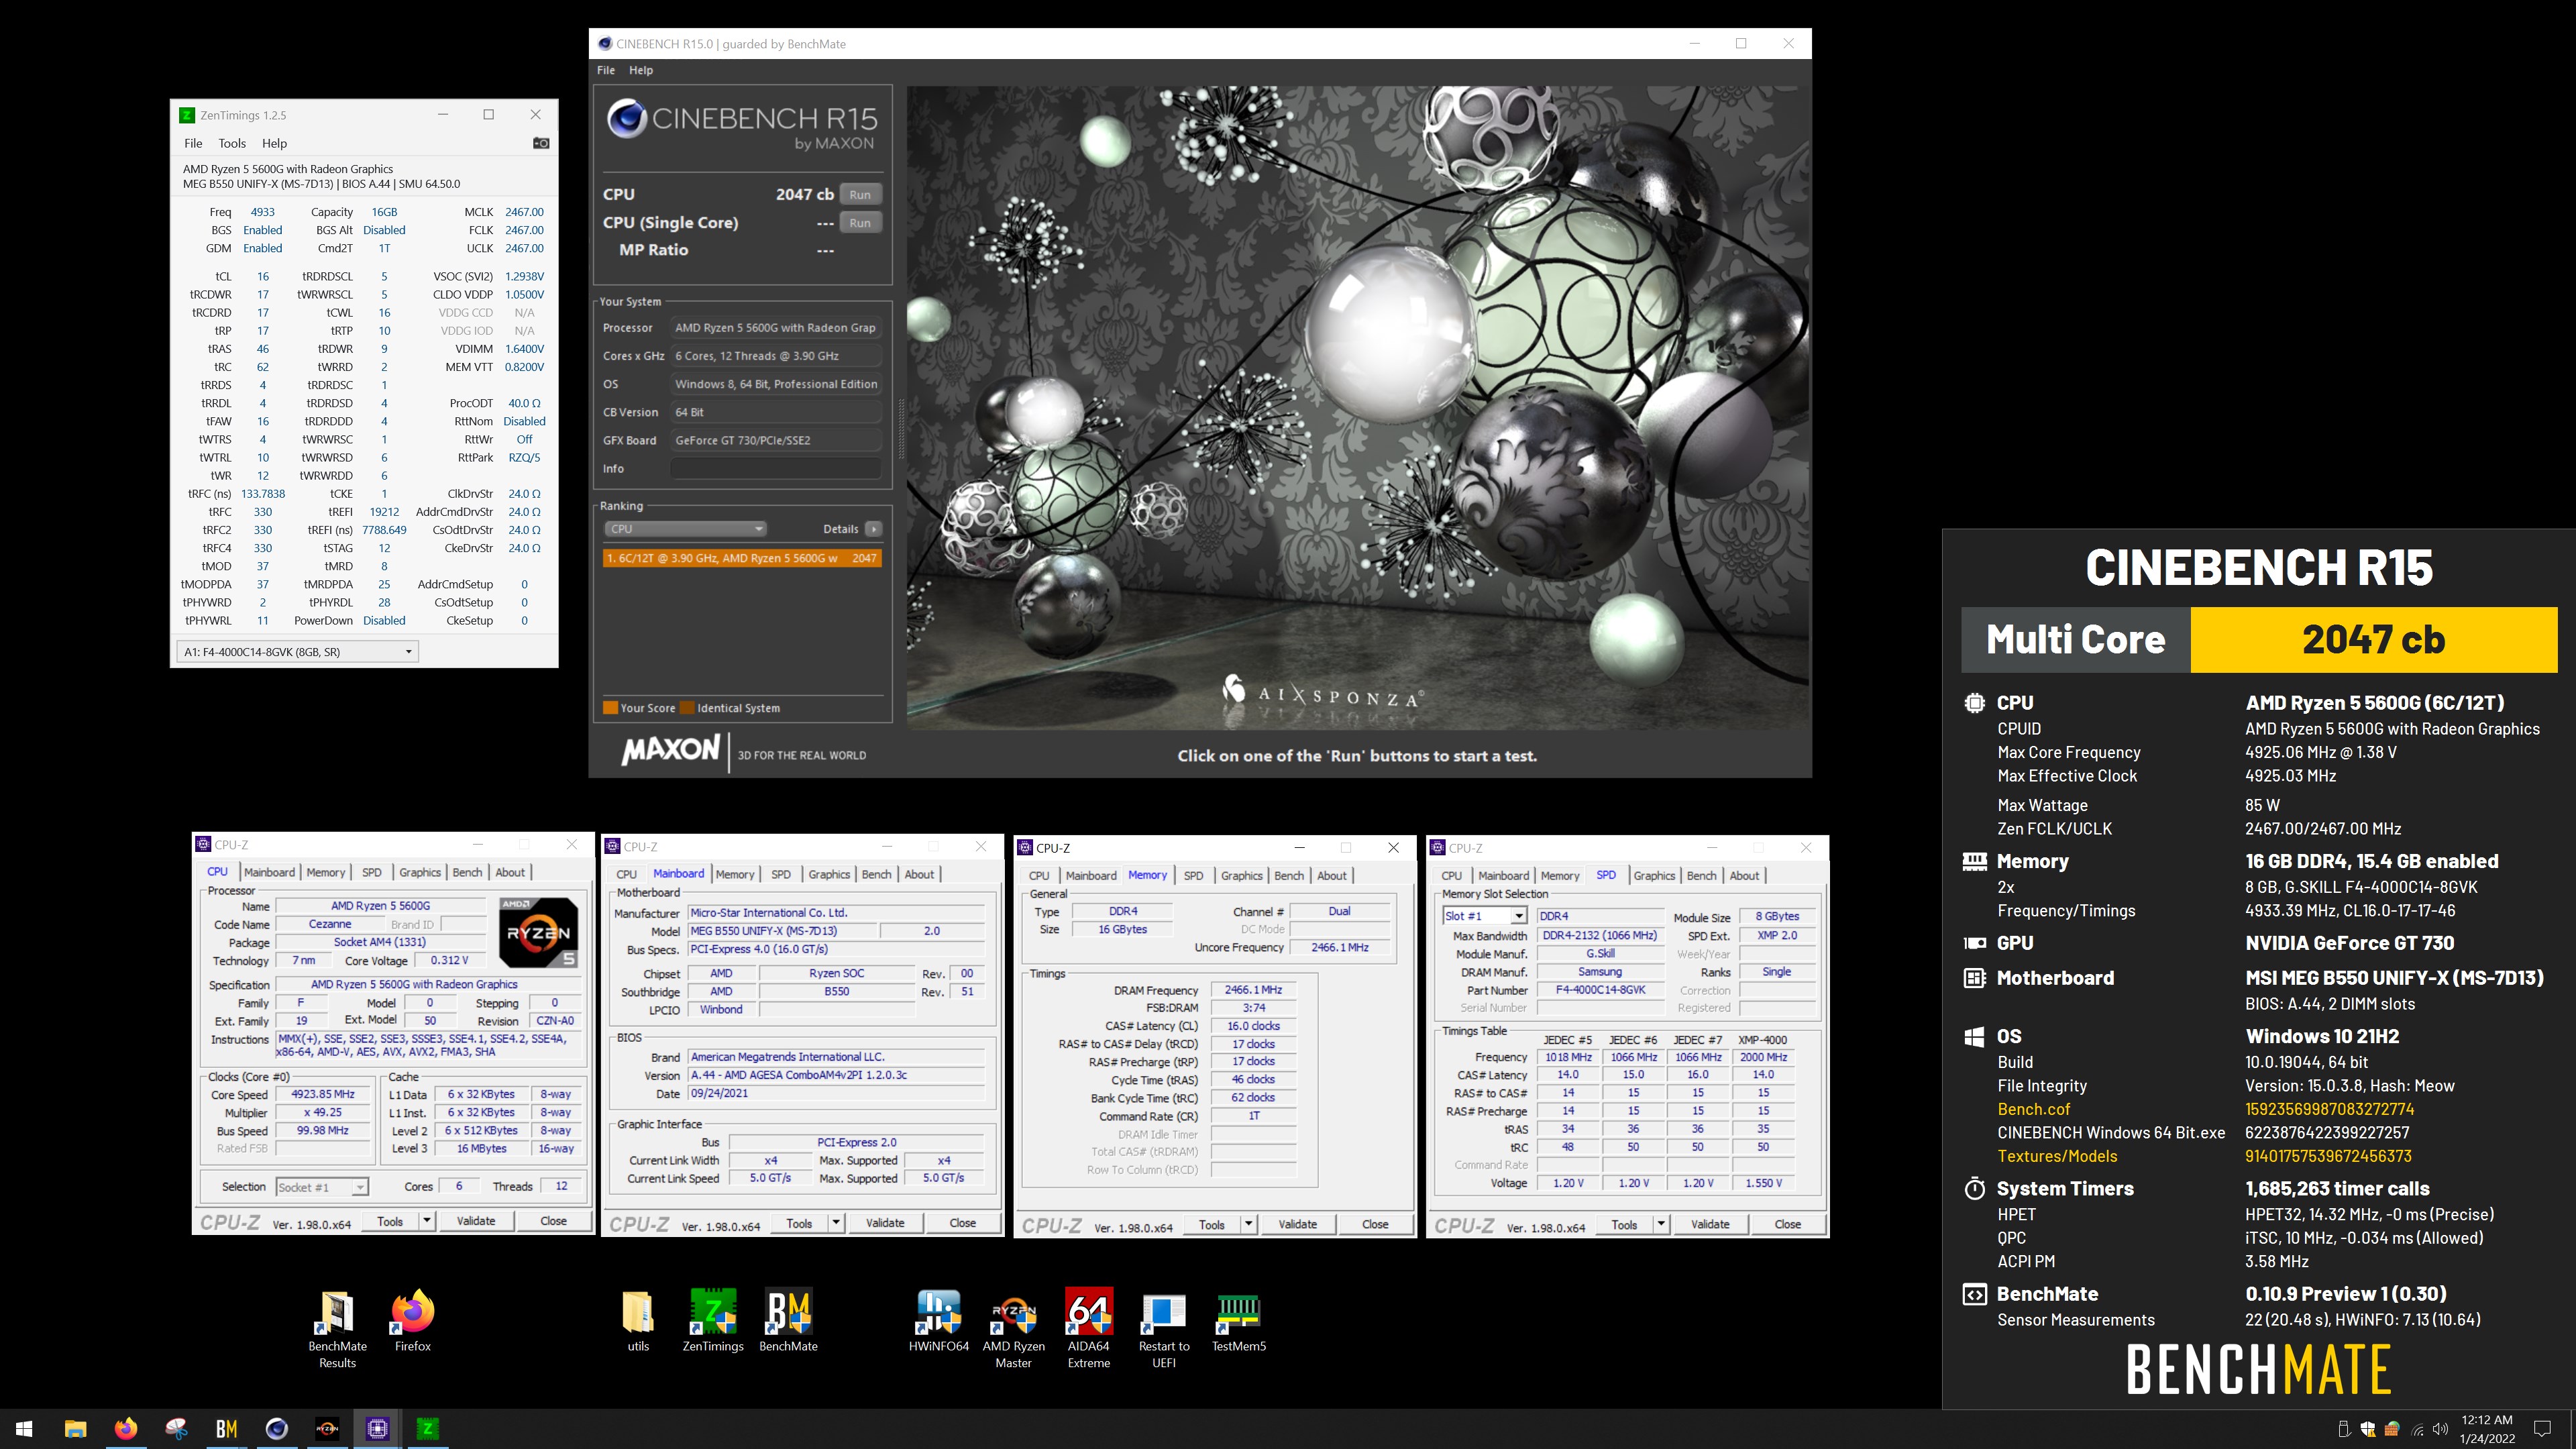Click Tools button in CPU-Z Memory window
This screenshot has width=2576, height=1449.
(x=1211, y=1224)
